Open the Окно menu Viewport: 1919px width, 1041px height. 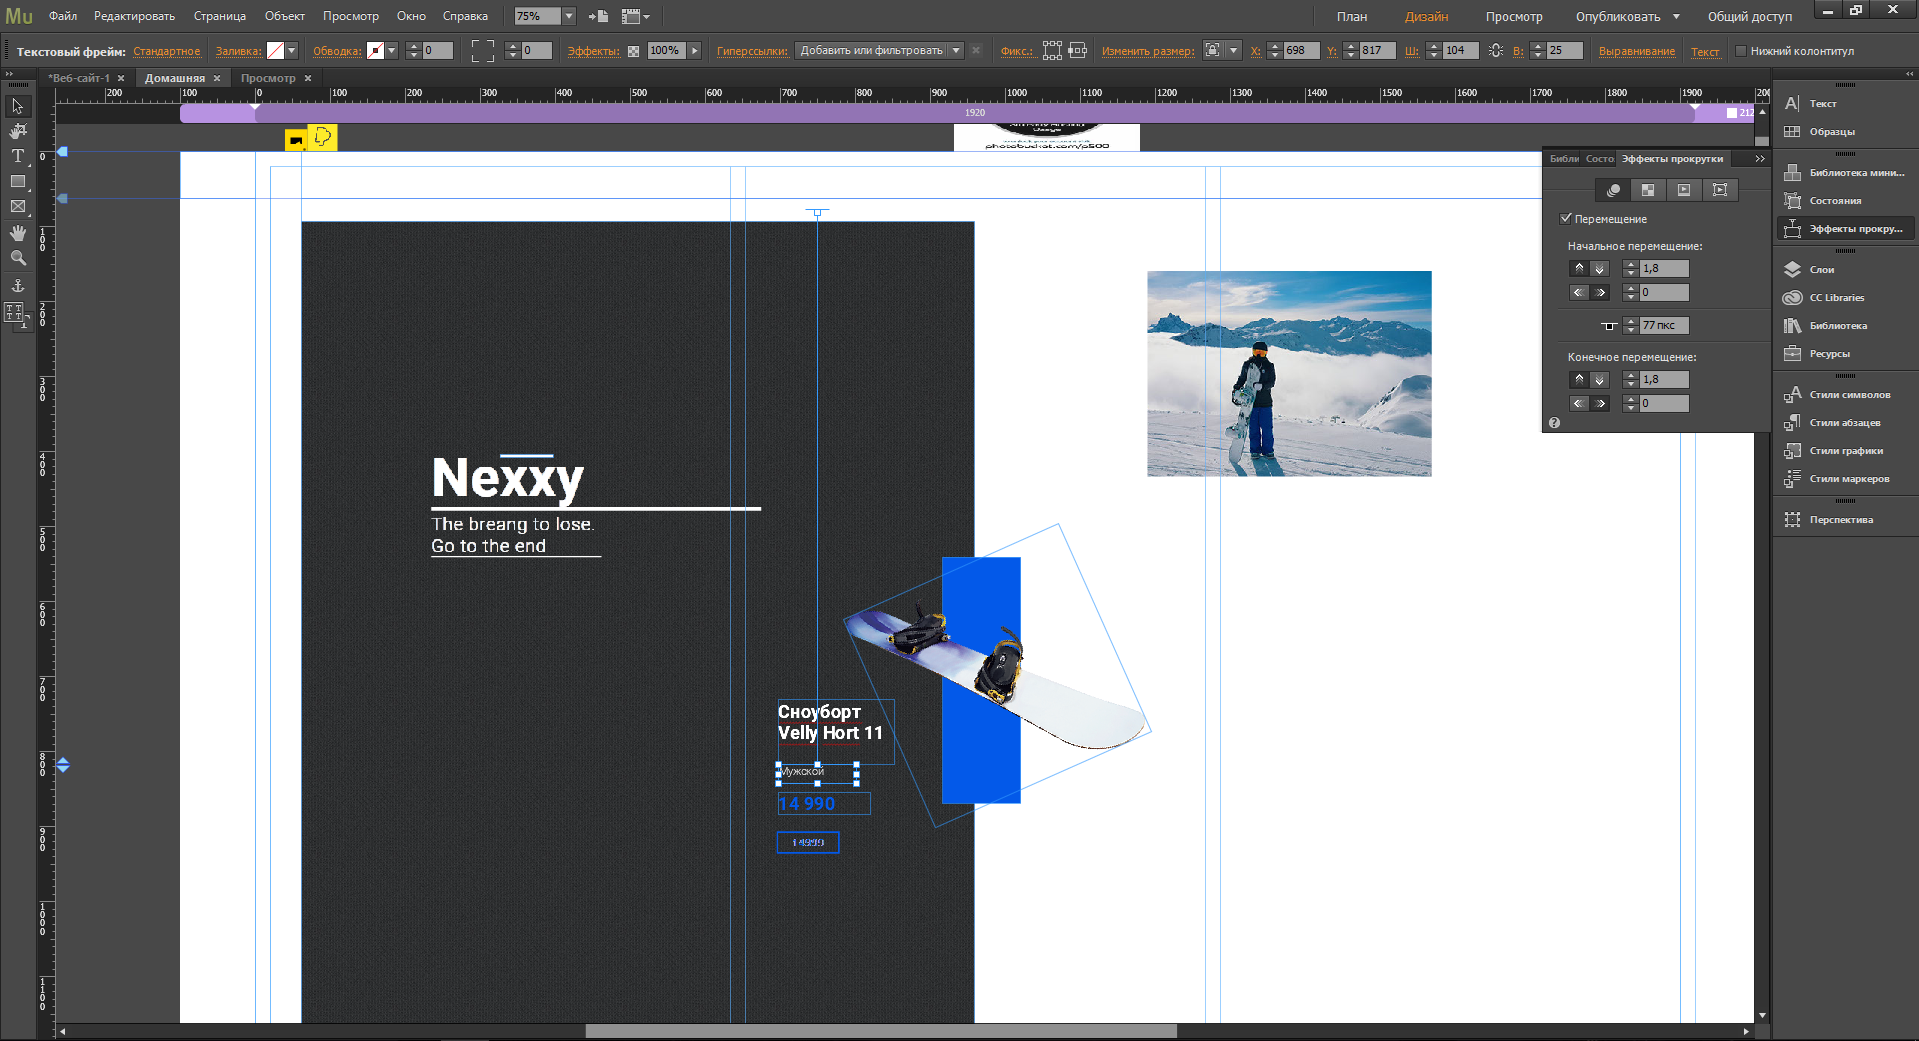click(x=411, y=16)
